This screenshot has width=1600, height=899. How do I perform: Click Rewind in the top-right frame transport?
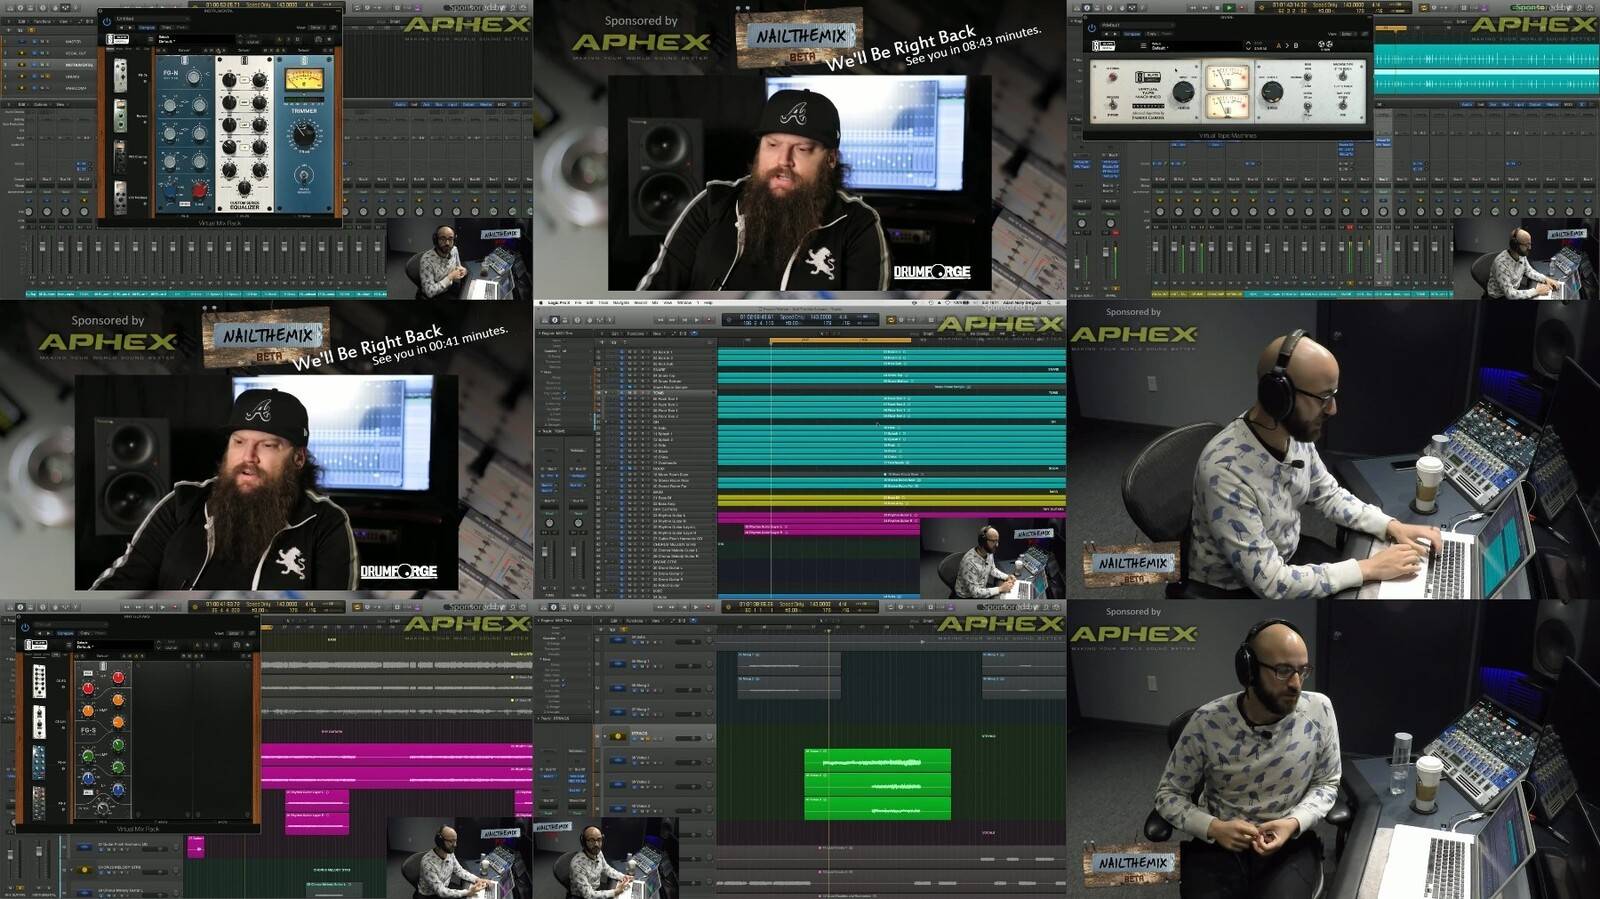1191,7
